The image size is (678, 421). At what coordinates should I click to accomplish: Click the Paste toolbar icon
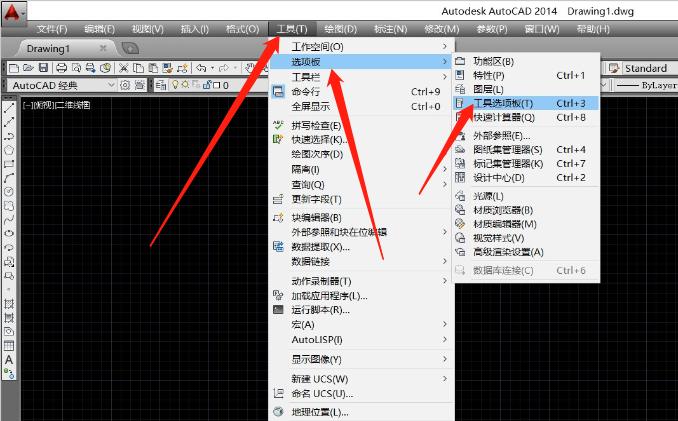pyautogui.click(x=153, y=68)
